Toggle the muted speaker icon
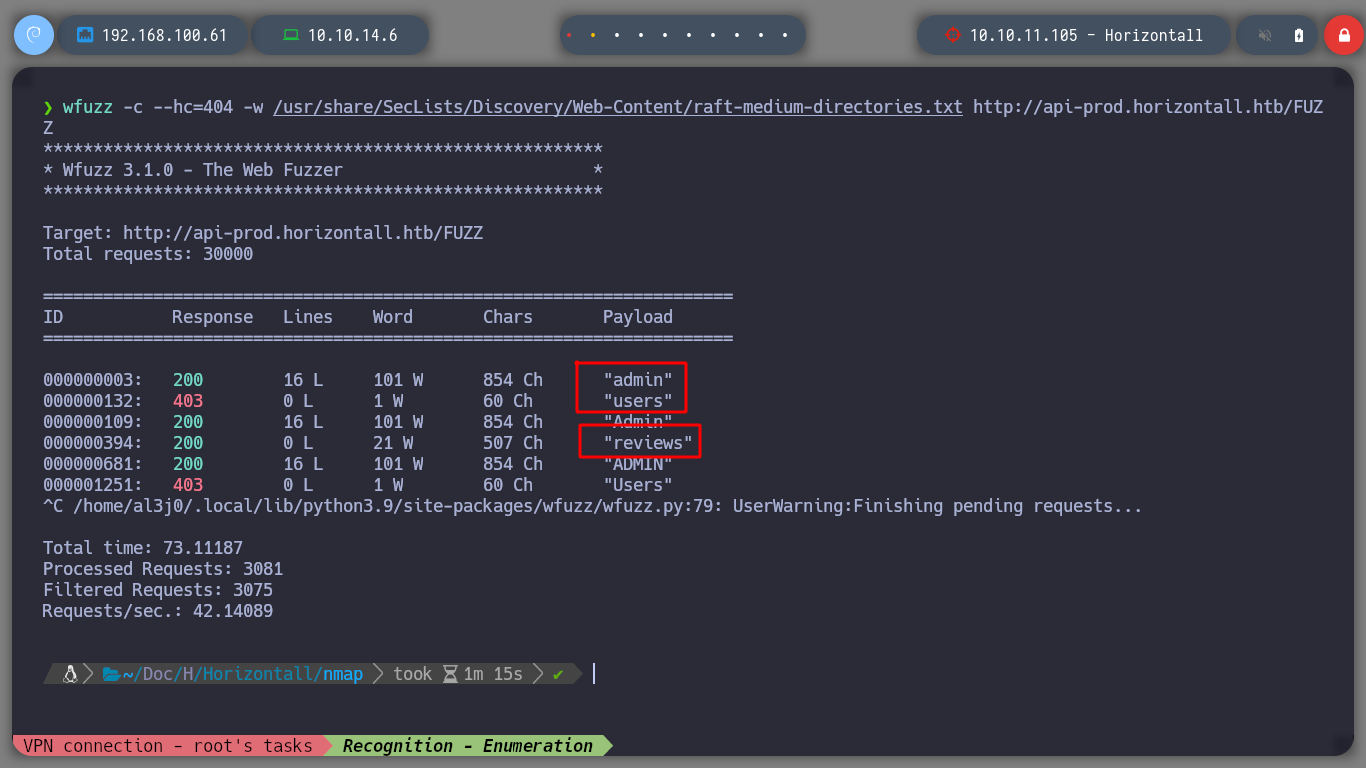 1265,35
